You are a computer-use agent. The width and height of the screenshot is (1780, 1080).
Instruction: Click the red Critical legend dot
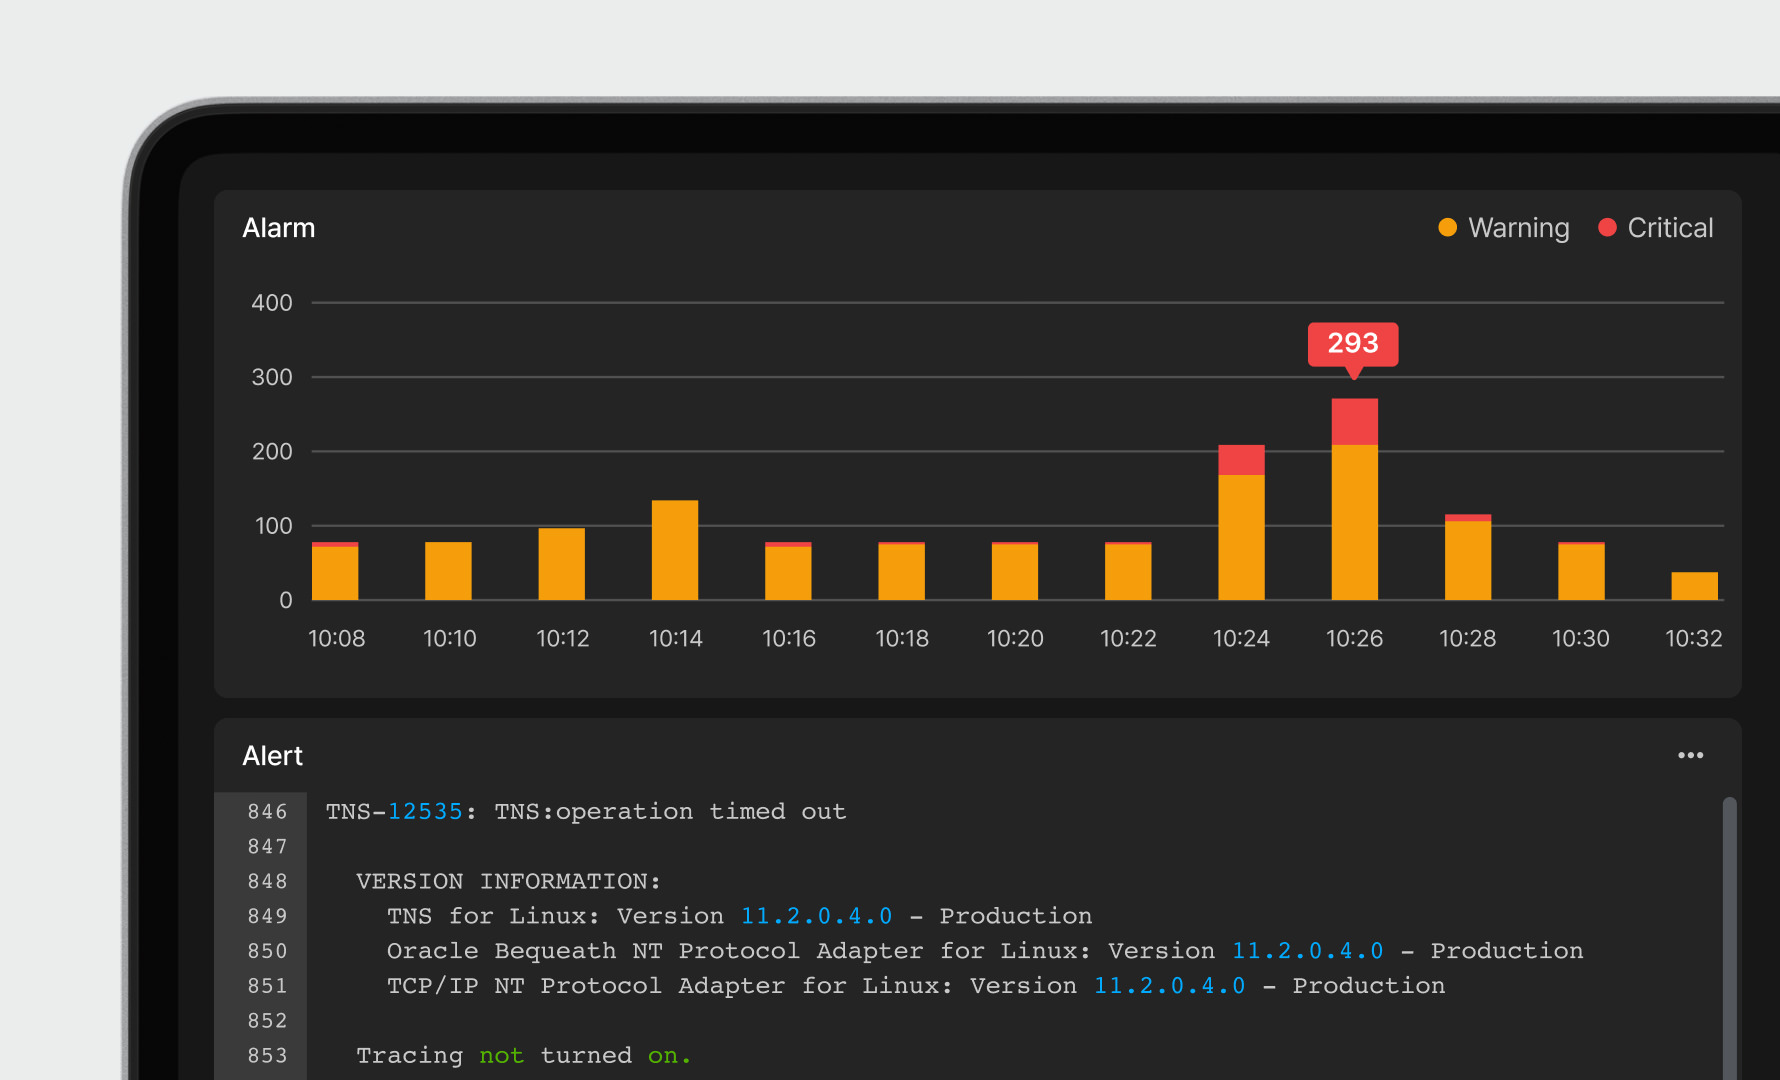click(x=1607, y=228)
